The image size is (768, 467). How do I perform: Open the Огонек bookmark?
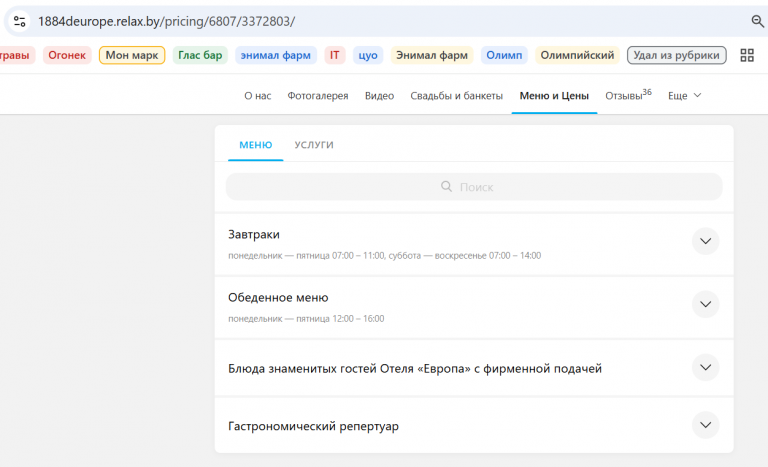[x=67, y=55]
